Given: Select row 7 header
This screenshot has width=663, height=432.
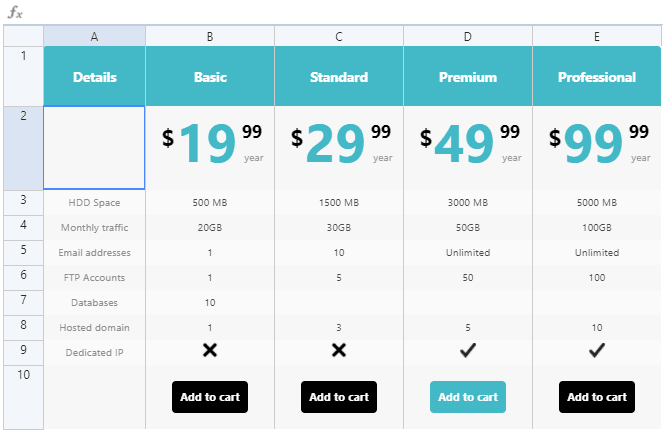Looking at the screenshot, I should (x=23, y=302).
